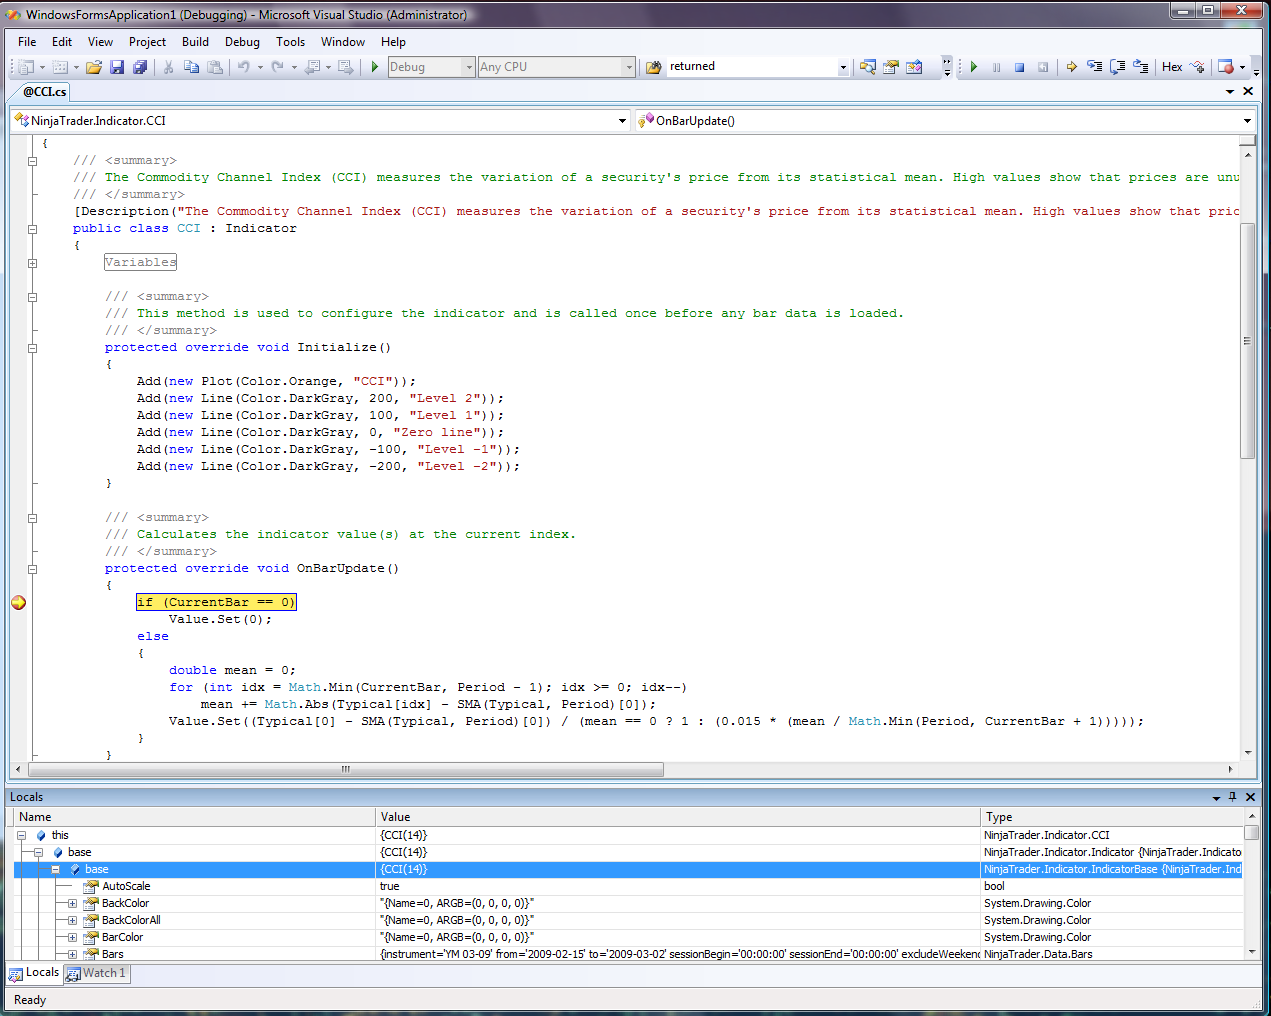This screenshot has height=1016, width=1271.
Task: Click the horizontal scrollbar of the code editor
Action: 345,769
